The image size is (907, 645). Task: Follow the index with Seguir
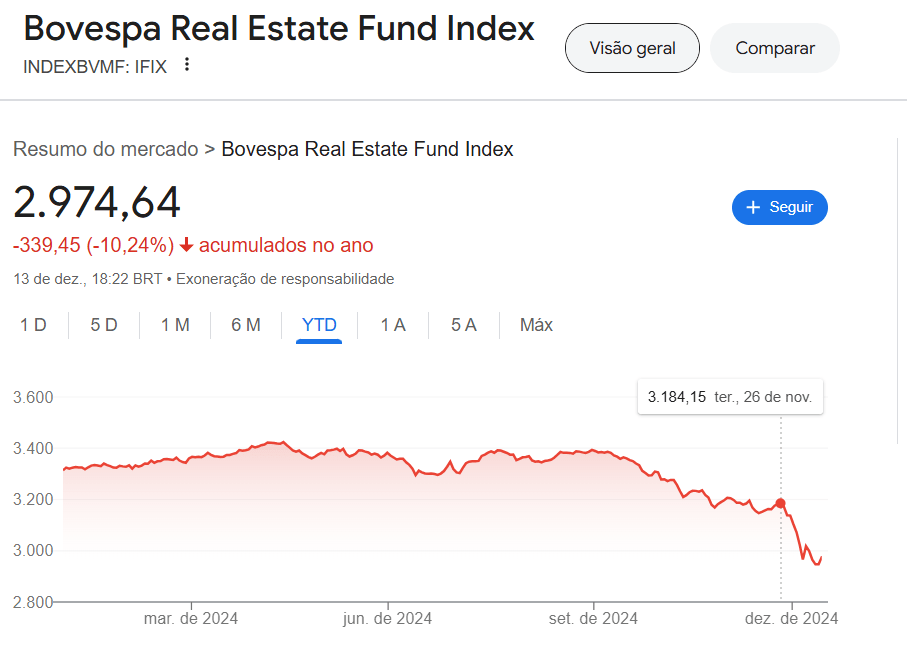coord(780,207)
